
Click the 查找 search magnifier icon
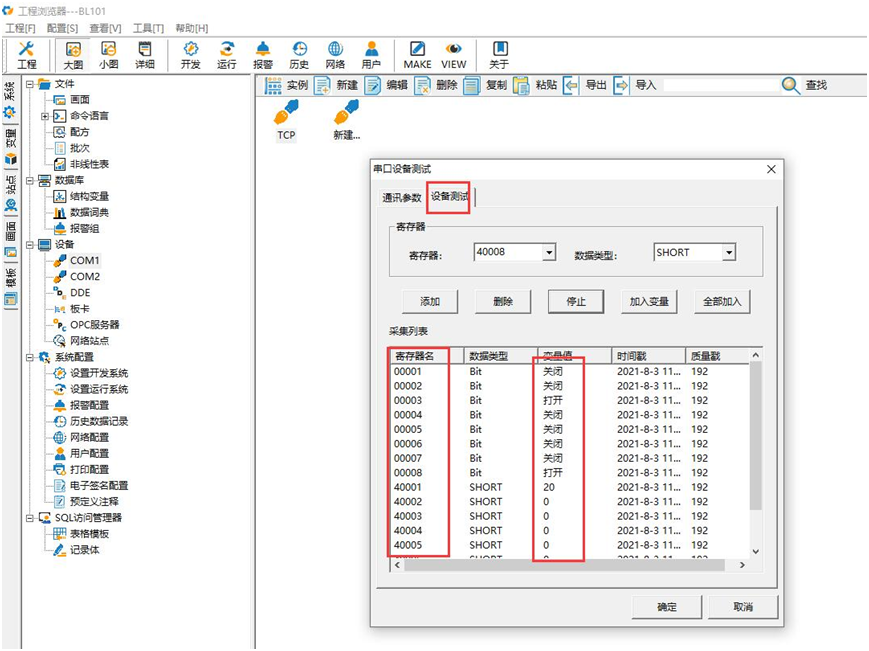pos(791,85)
